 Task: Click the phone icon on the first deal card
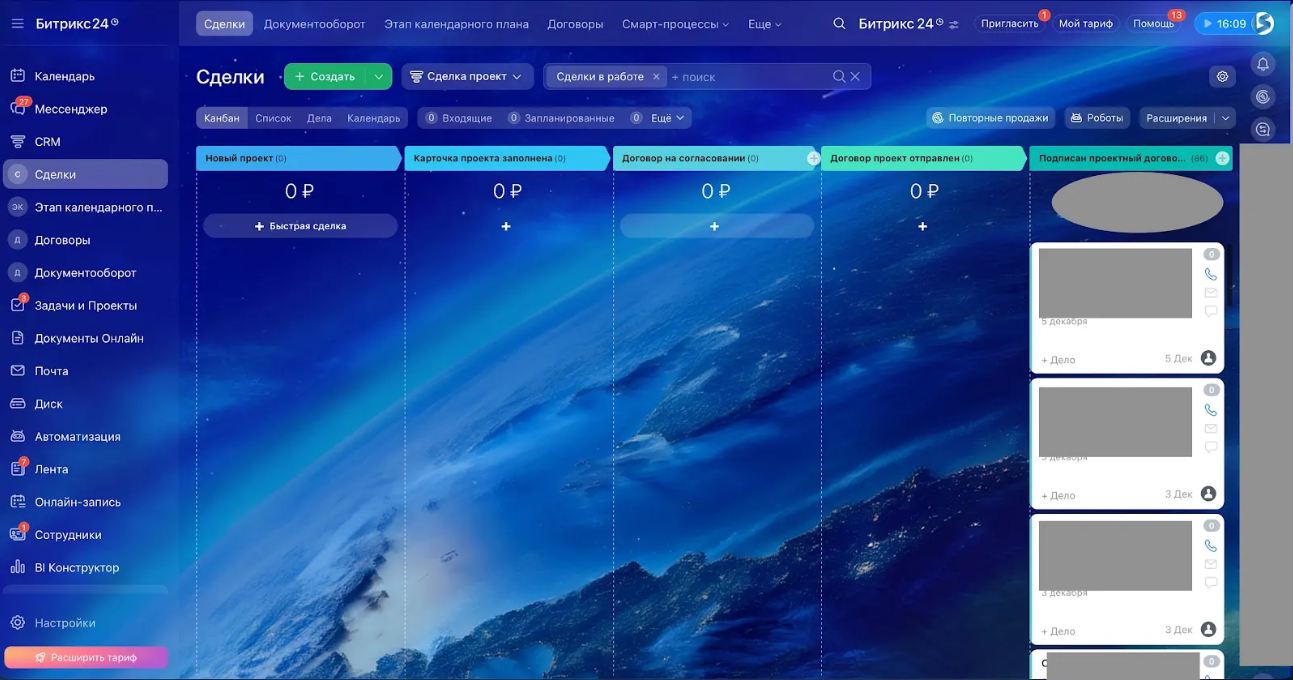[x=1211, y=274]
